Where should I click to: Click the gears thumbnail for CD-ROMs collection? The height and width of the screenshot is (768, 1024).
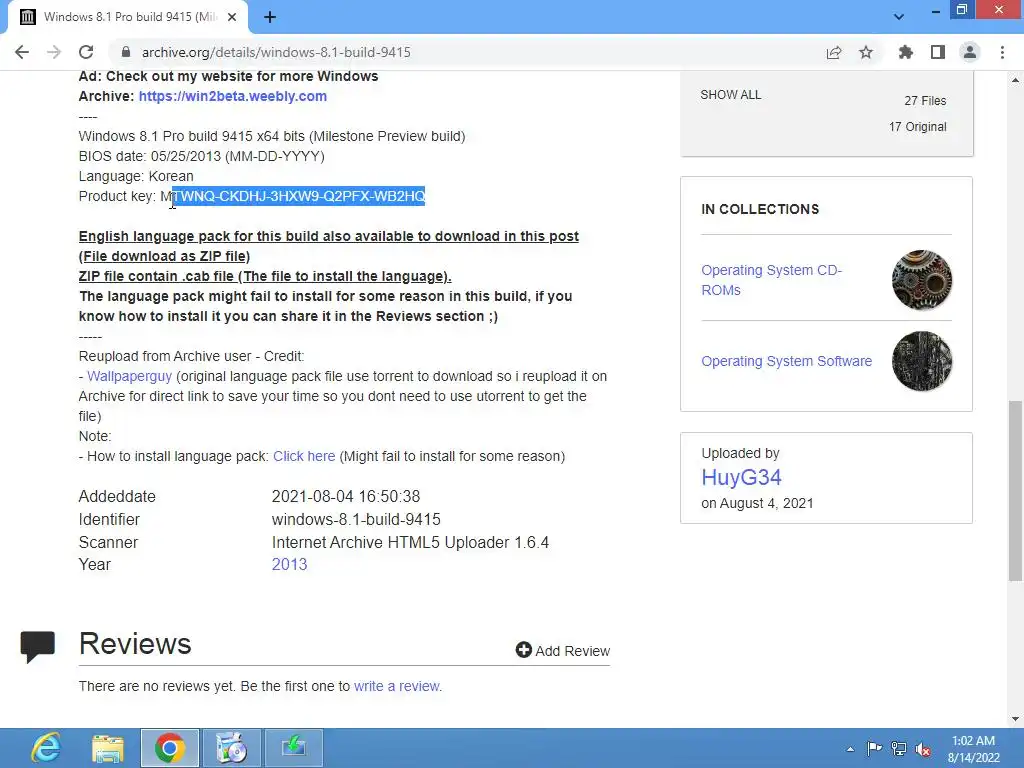(921, 280)
